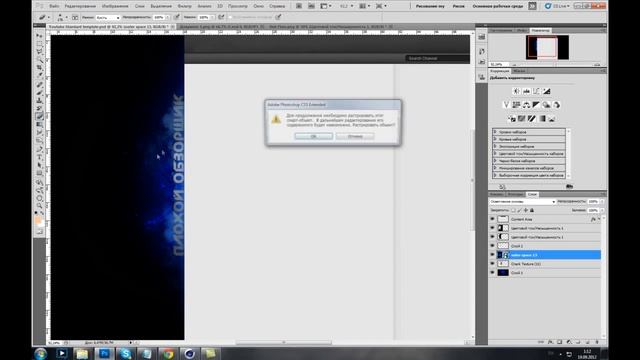This screenshot has height=360, width=640.
Task: Click Отмена in the dialog
Action: (355, 136)
